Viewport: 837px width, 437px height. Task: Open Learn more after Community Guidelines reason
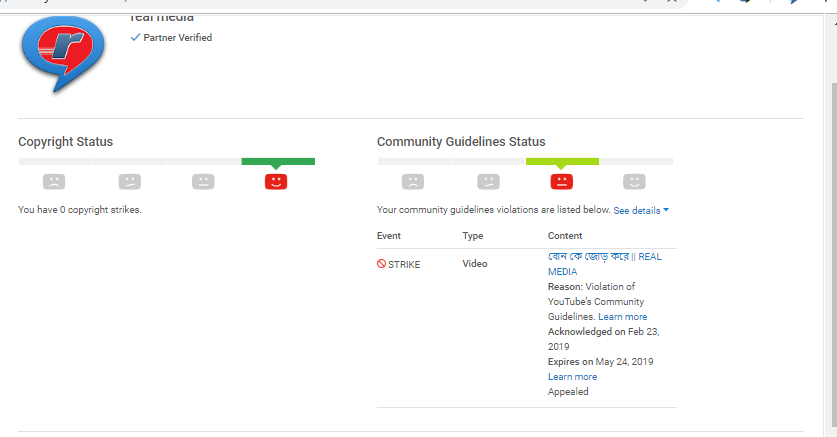click(622, 316)
